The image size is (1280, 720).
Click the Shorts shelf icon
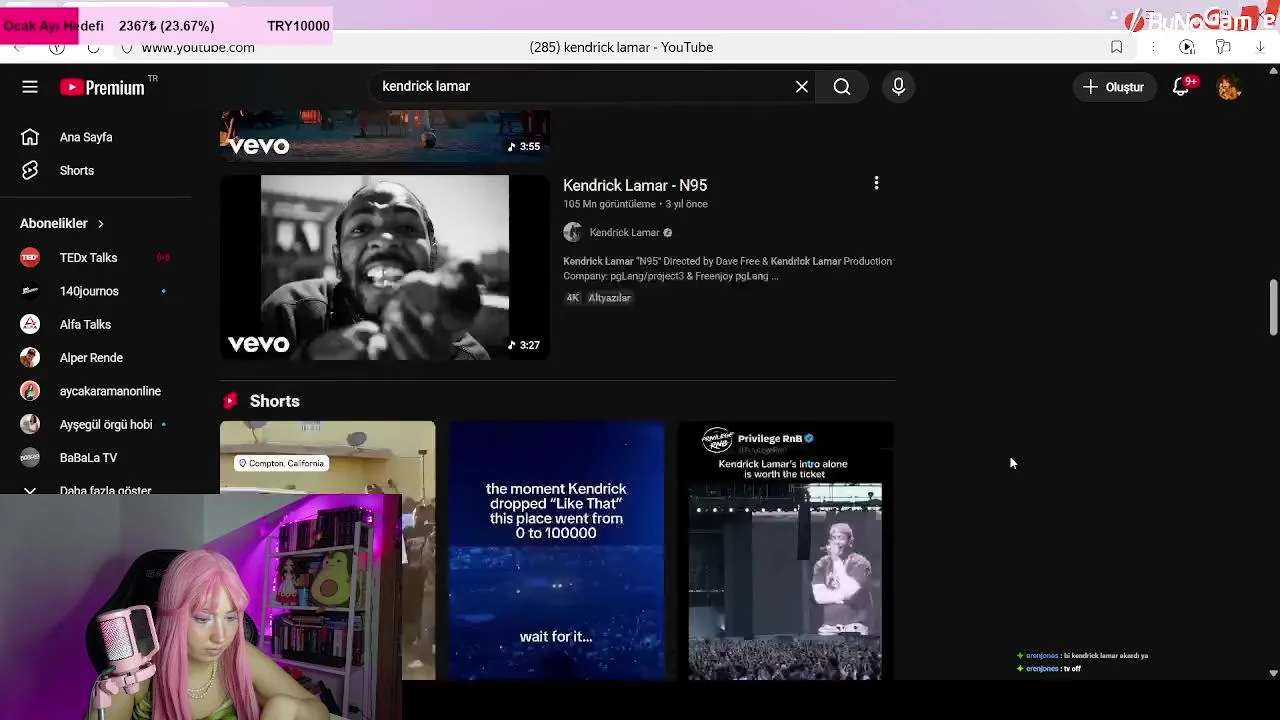(231, 401)
